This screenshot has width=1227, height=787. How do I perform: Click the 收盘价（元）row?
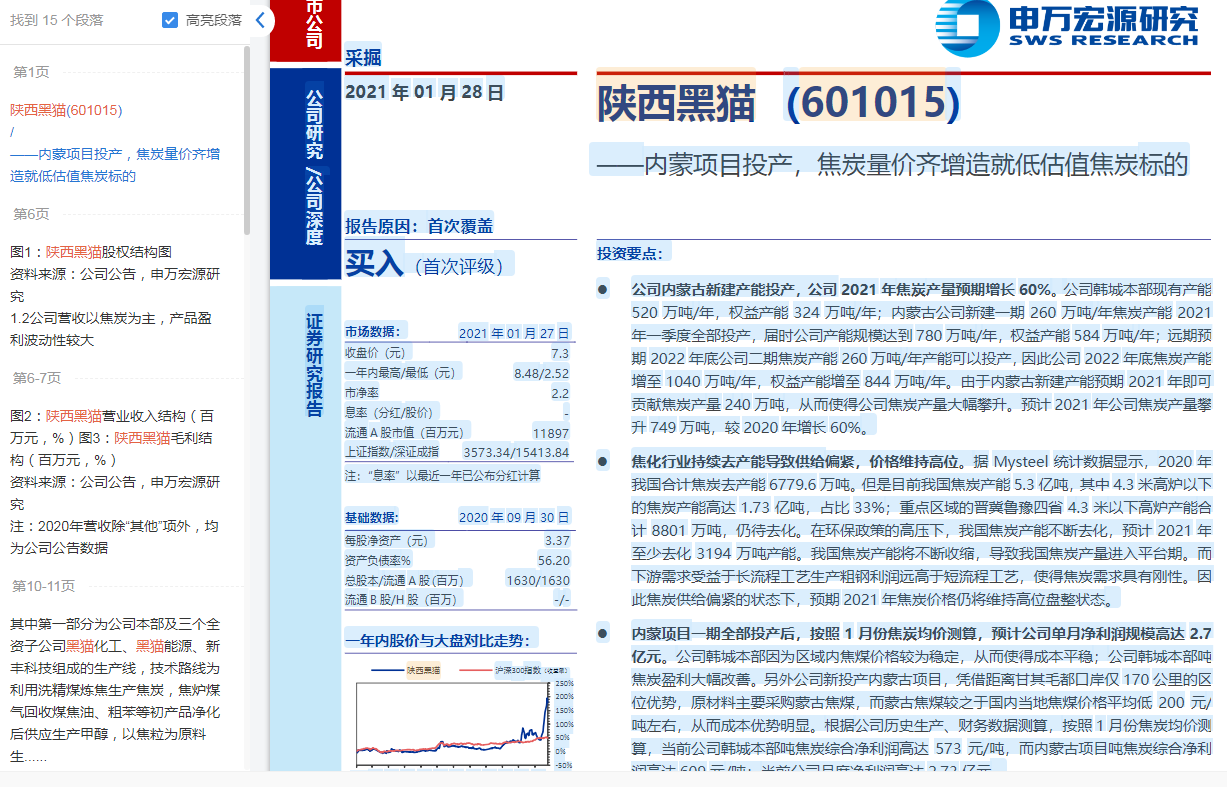(457, 353)
